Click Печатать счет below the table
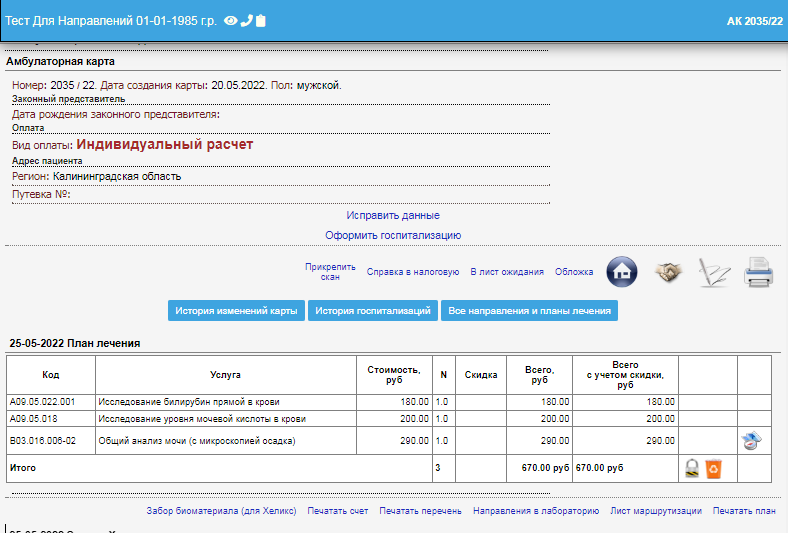Image resolution: width=788 pixels, height=533 pixels. pyautogui.click(x=337, y=511)
